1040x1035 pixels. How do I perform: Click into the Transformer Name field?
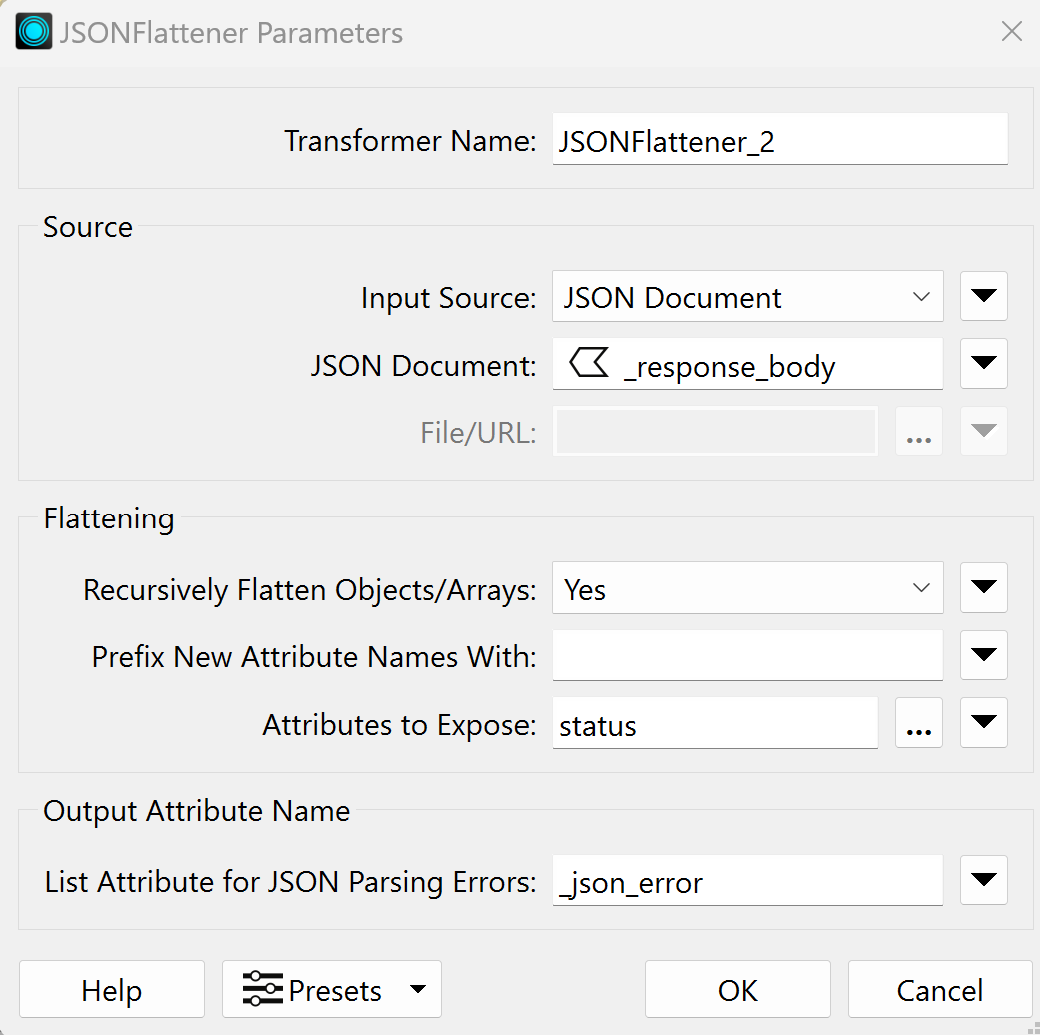tap(779, 140)
